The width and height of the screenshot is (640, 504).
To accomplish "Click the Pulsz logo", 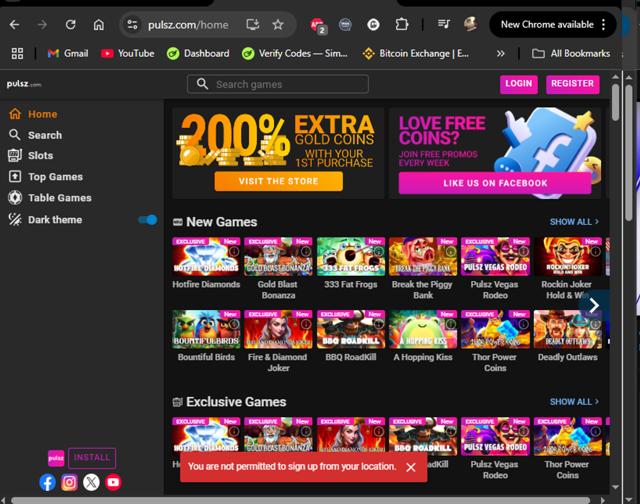I will point(24,84).
